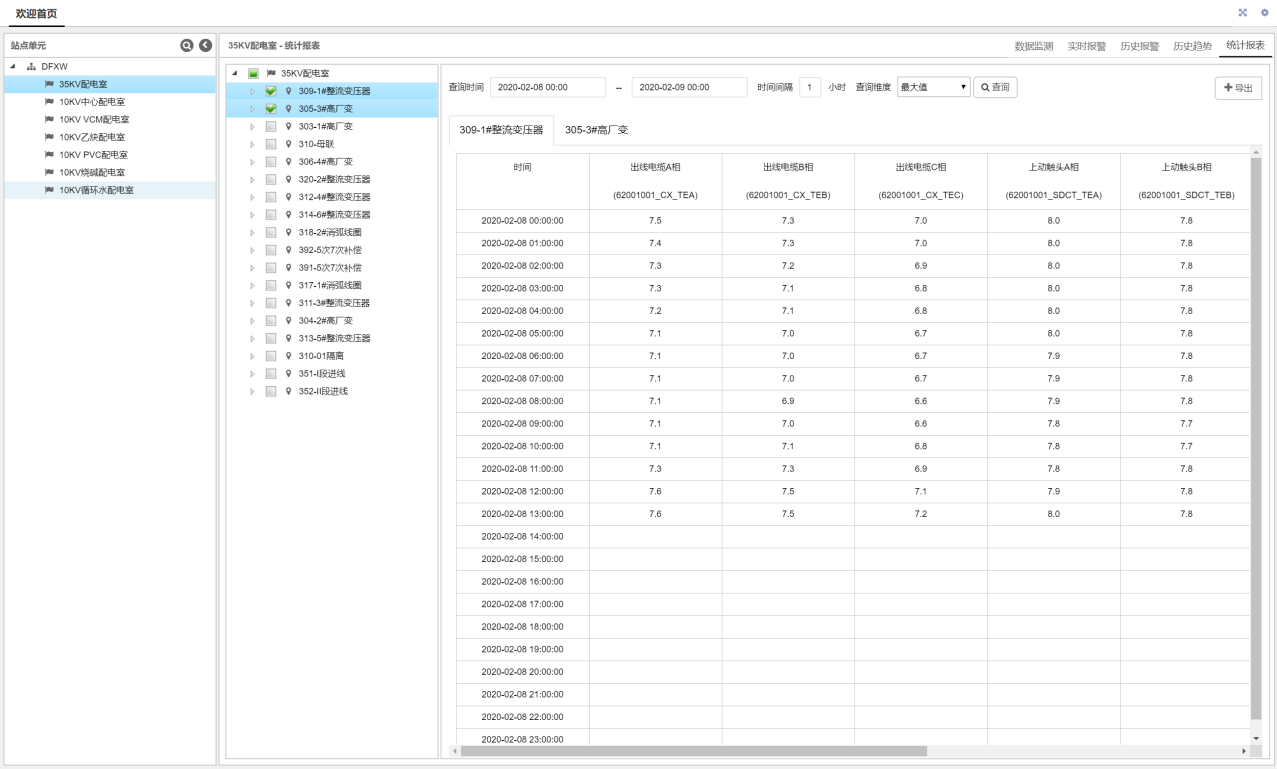Click the location pin icon of 352-II段进线

pyautogui.click(x=288, y=391)
